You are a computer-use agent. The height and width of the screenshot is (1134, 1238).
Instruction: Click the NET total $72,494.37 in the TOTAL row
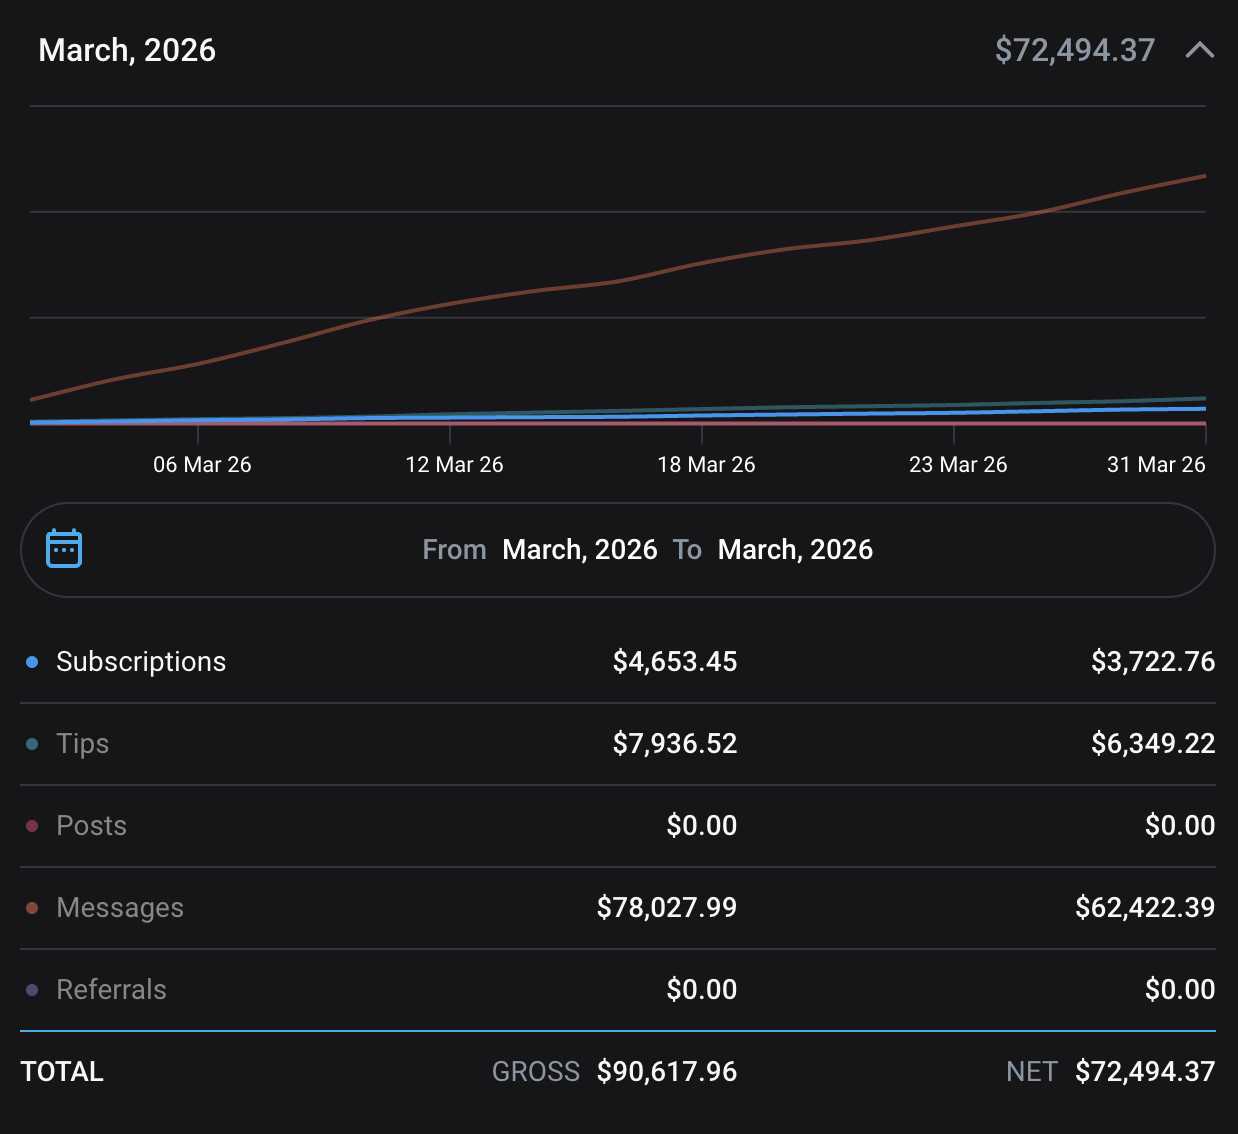[1145, 1072]
